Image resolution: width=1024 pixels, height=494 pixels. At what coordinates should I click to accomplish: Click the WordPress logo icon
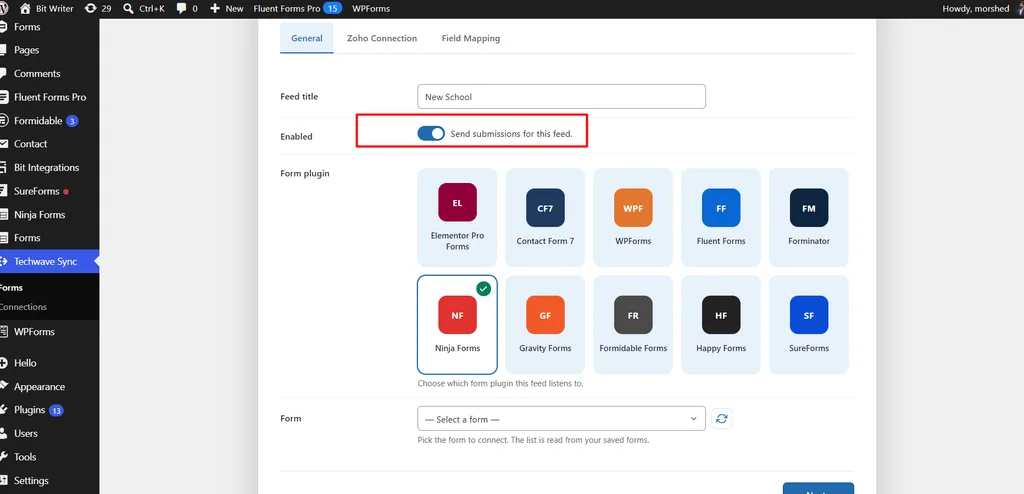(3, 8)
